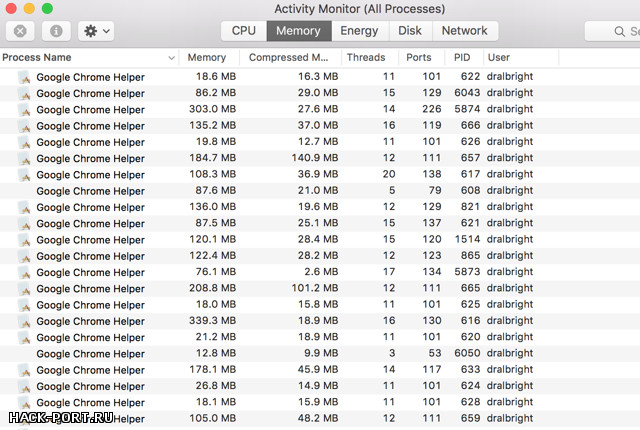
Task: Go to the Disk tab
Action: coord(410,31)
